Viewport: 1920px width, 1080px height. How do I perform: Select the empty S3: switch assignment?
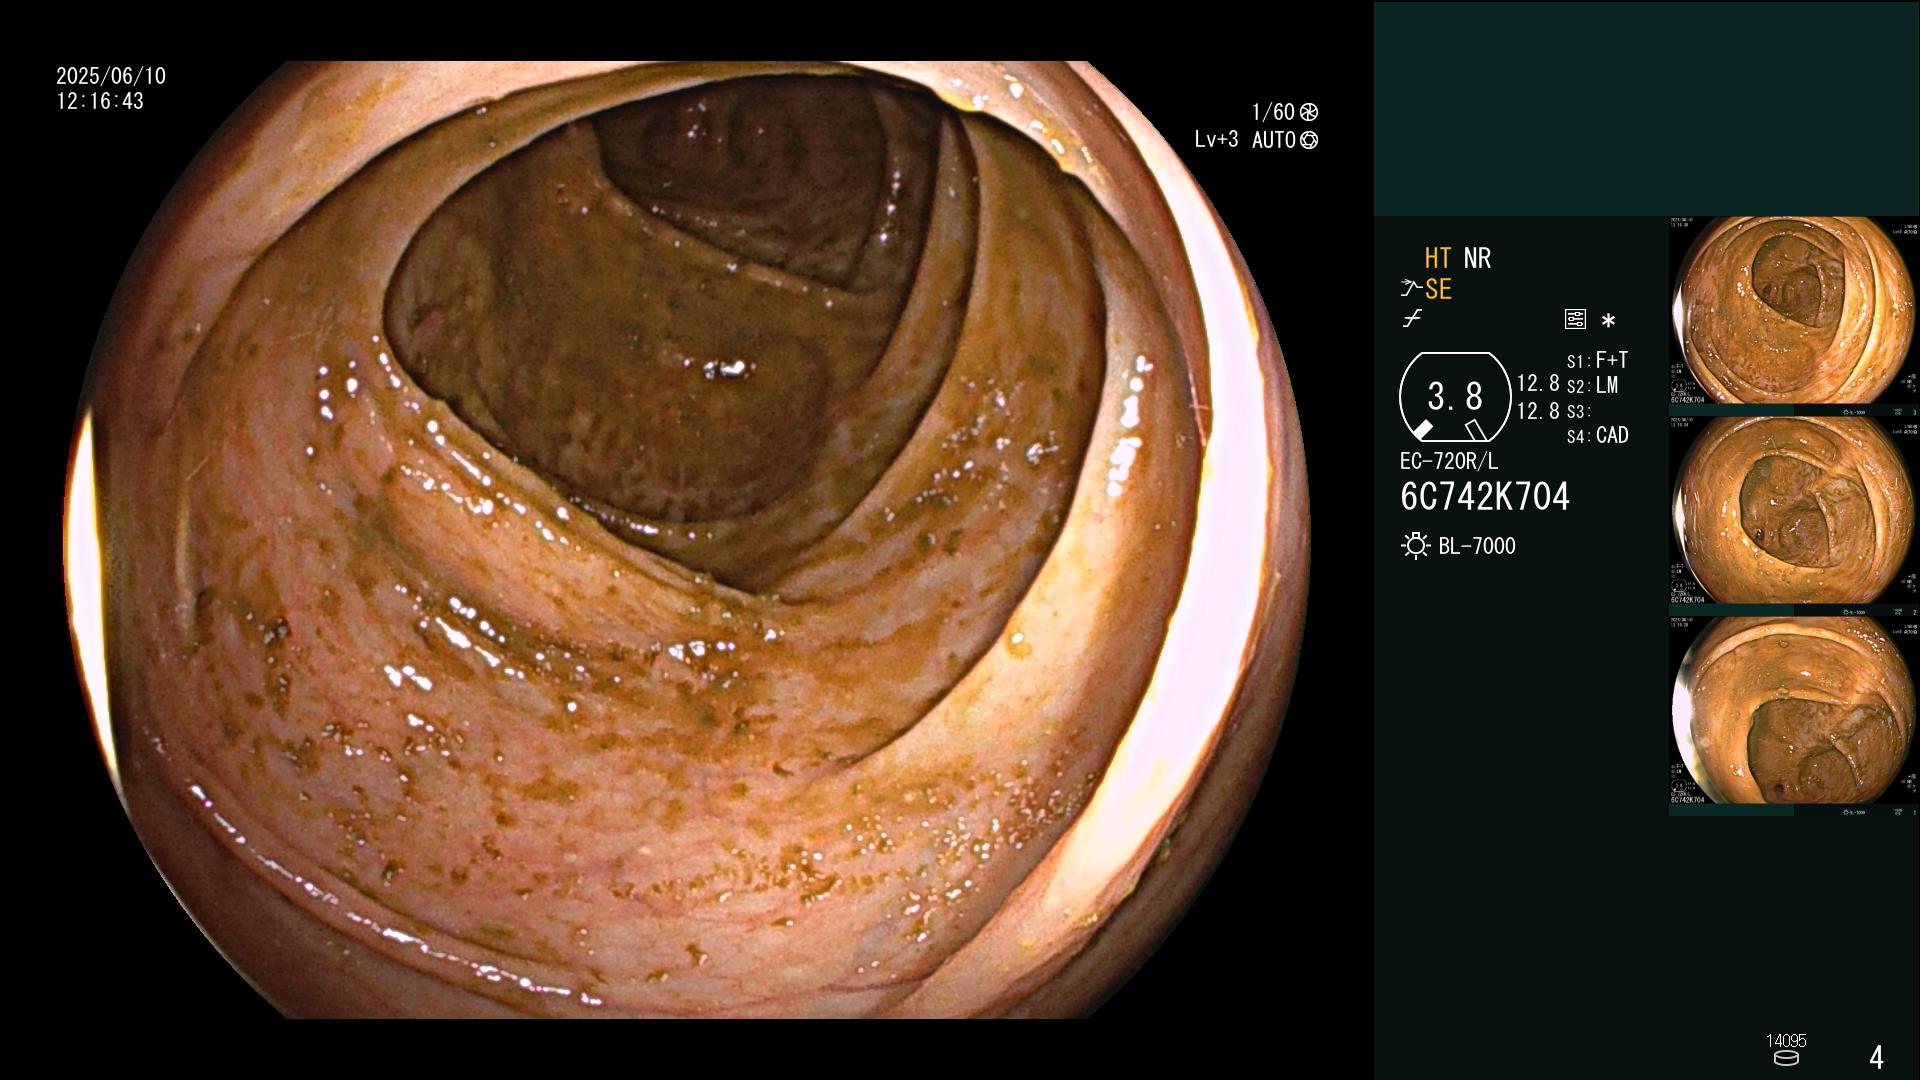1579,412
